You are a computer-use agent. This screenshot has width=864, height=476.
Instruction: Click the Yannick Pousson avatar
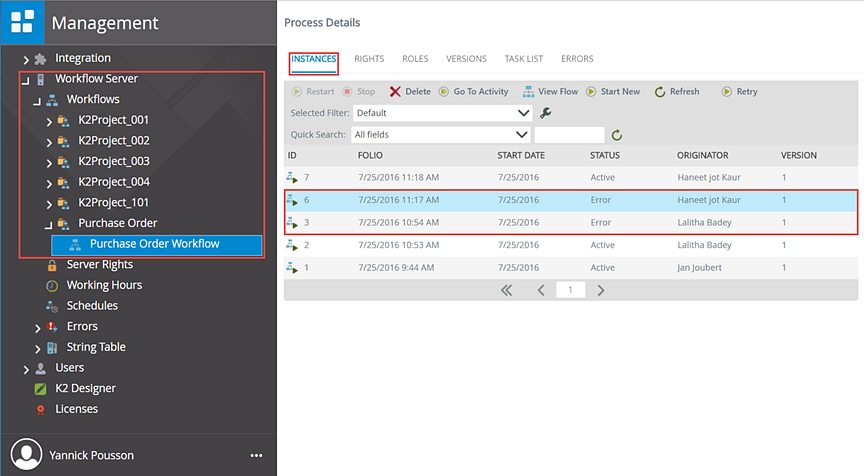click(x=26, y=455)
